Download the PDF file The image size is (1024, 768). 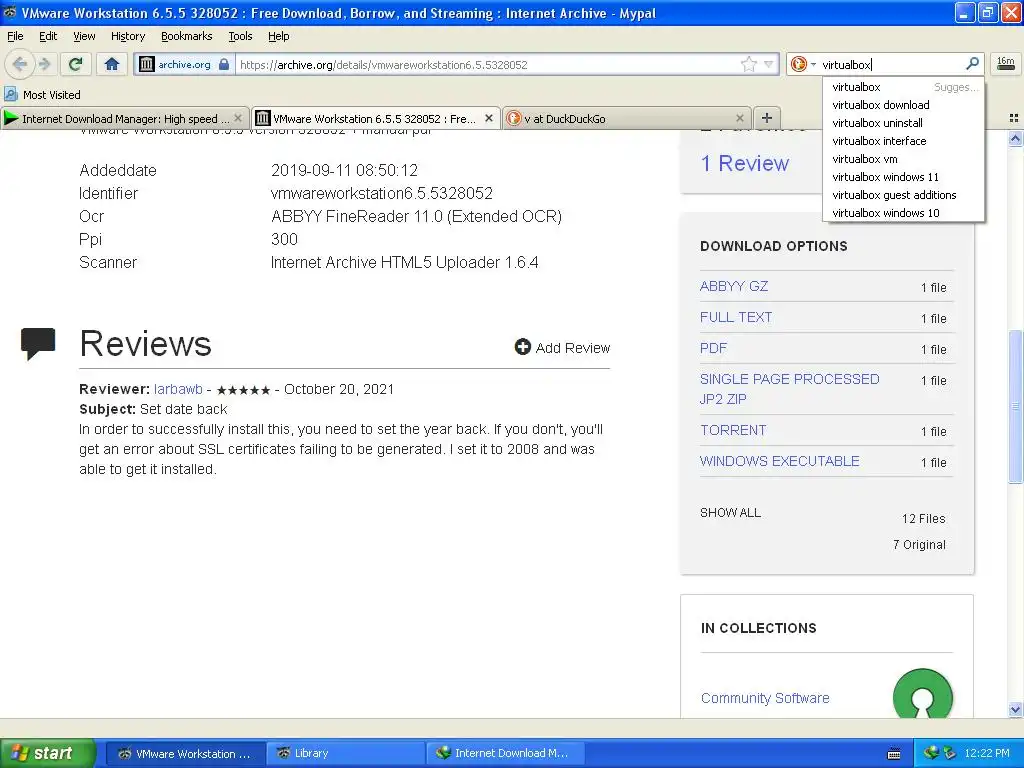(713, 348)
